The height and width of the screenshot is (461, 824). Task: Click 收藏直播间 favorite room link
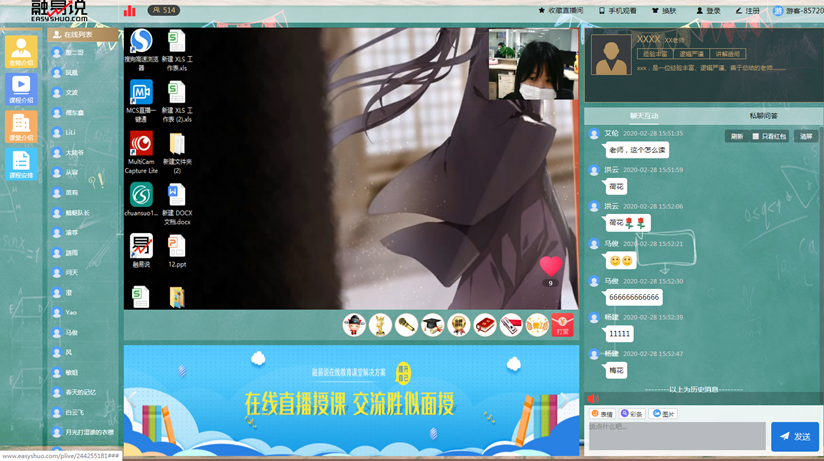561,11
